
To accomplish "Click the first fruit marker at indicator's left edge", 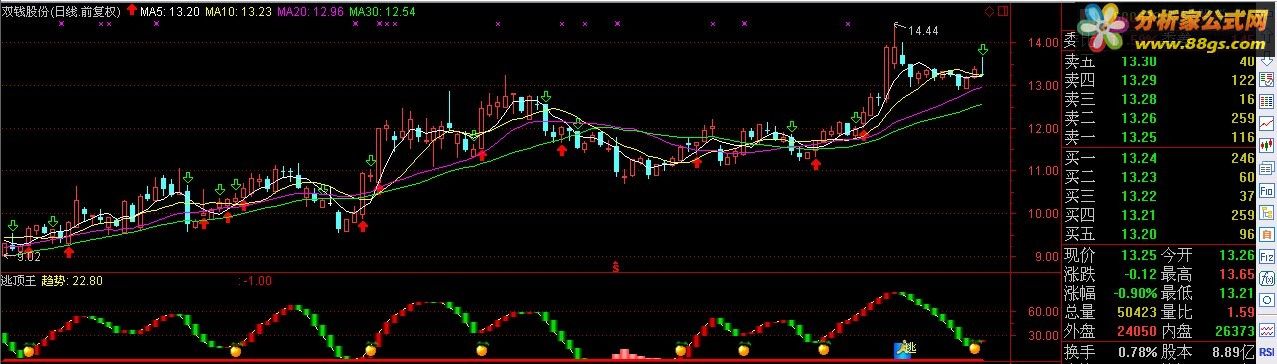I will [x=28, y=351].
